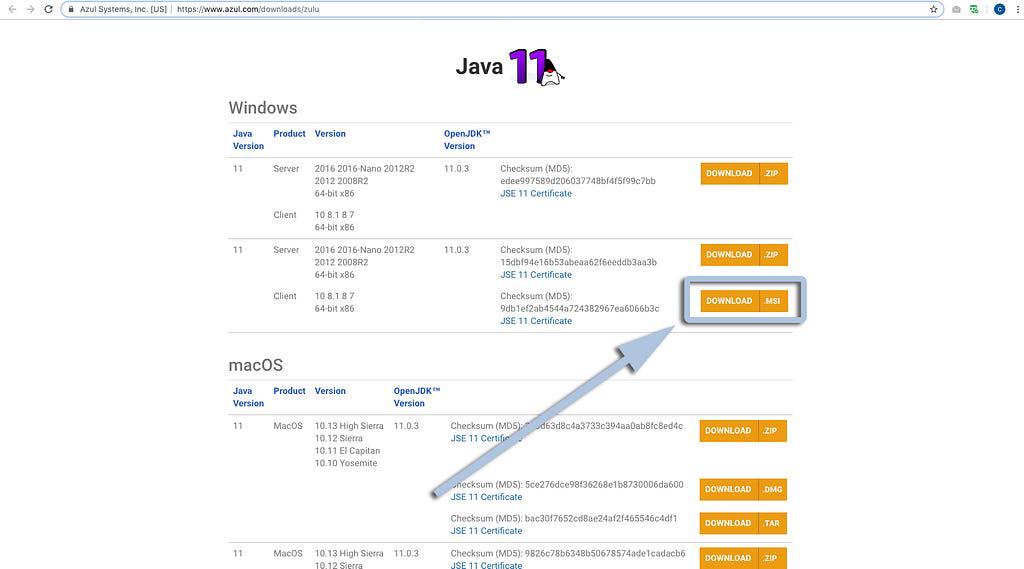Open the blue profile avatar
This screenshot has height=569, width=1024.
[x=999, y=9]
